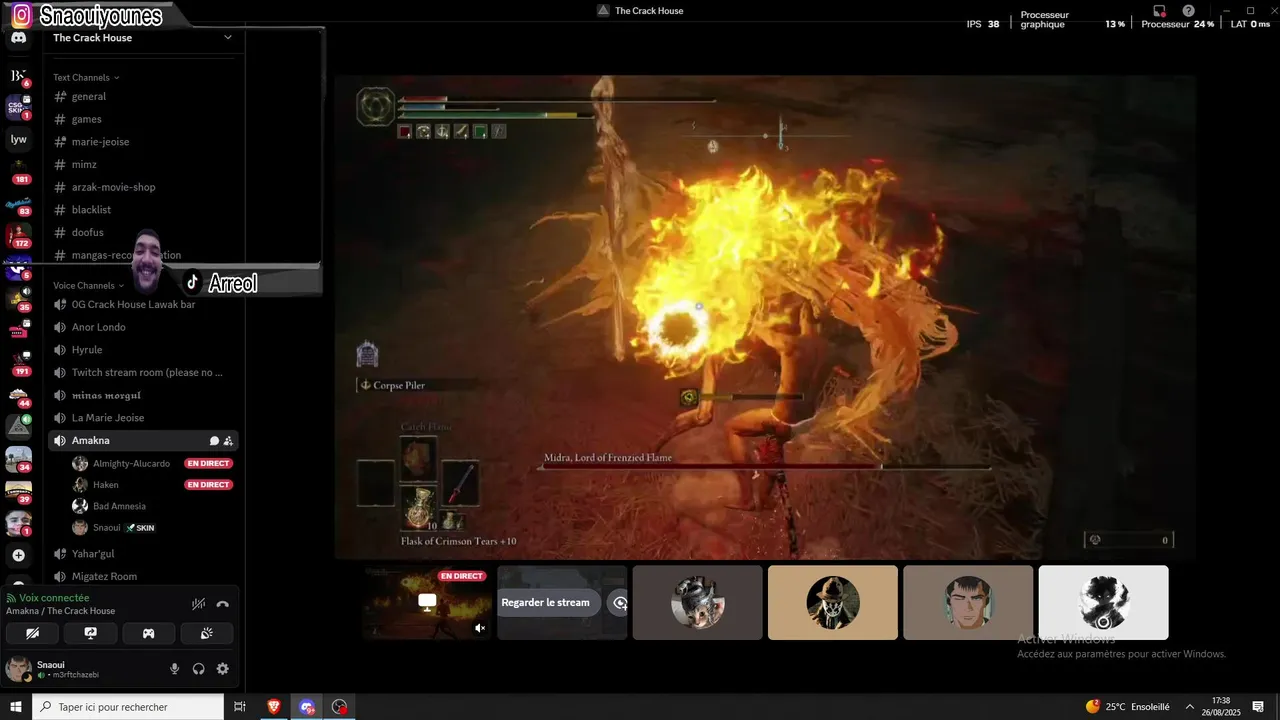The height and width of the screenshot is (720, 1280).
Task: Disconnect from voice with hang-up icon
Action: click(x=223, y=604)
